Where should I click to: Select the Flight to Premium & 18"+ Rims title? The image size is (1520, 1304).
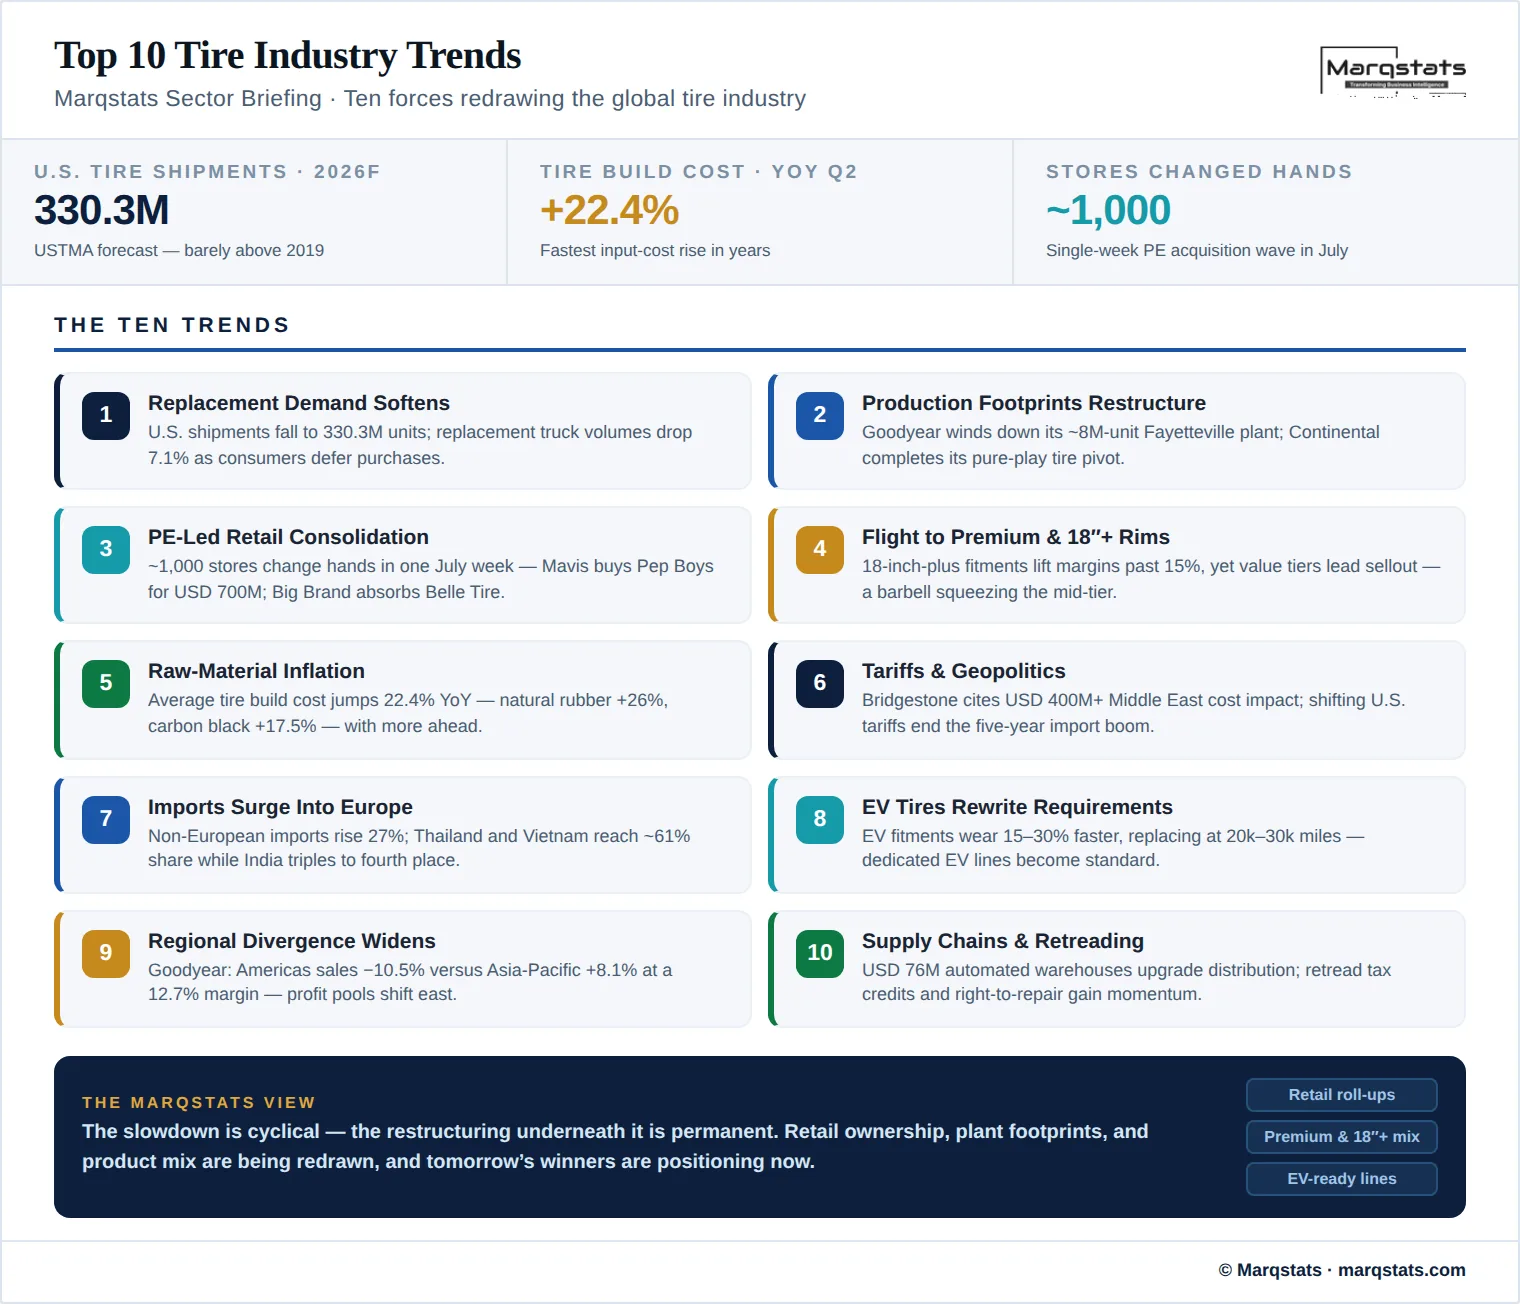point(1016,537)
